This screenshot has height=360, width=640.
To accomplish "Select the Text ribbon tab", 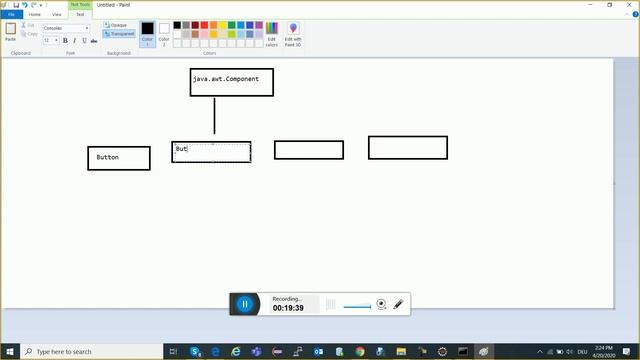I will click(80, 14).
